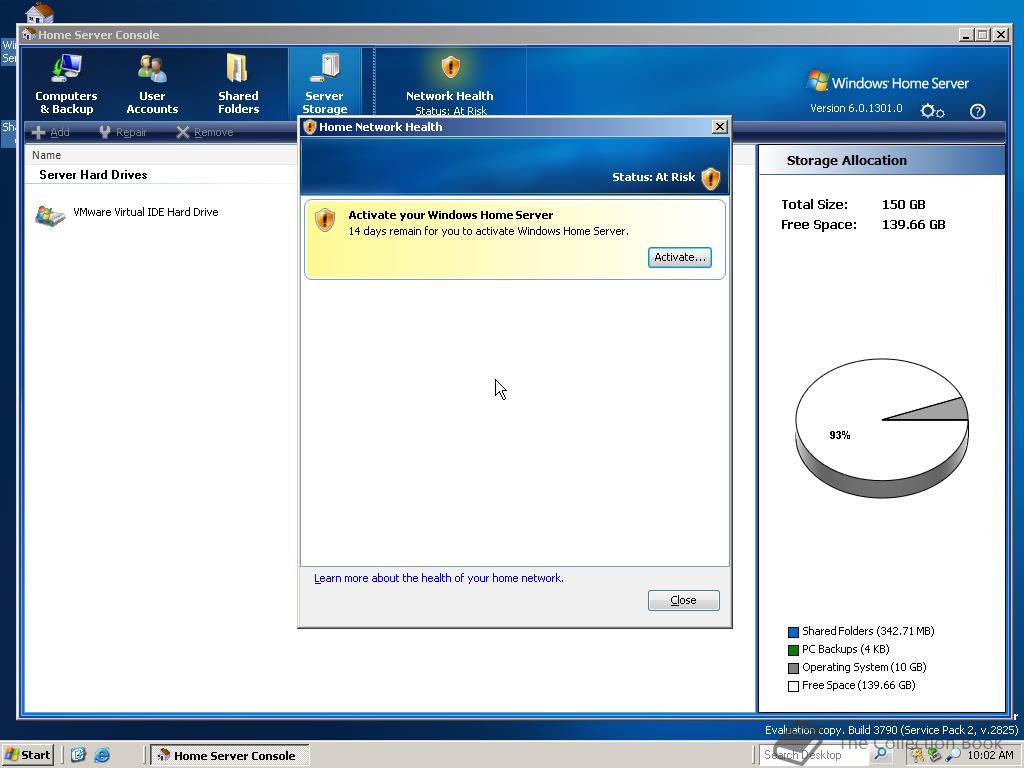This screenshot has width=1024, height=768.
Task: Select the VMware Virtual IDE Hard Drive row
Action: [146, 212]
